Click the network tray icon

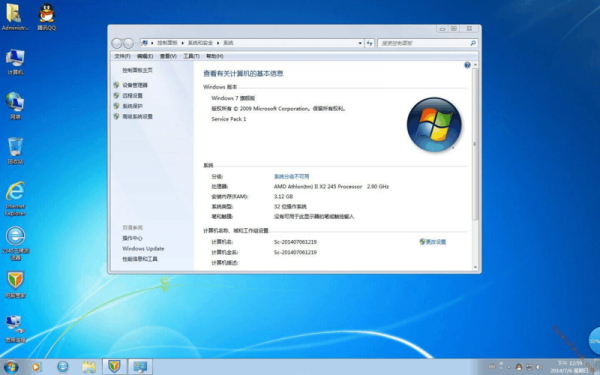529,367
